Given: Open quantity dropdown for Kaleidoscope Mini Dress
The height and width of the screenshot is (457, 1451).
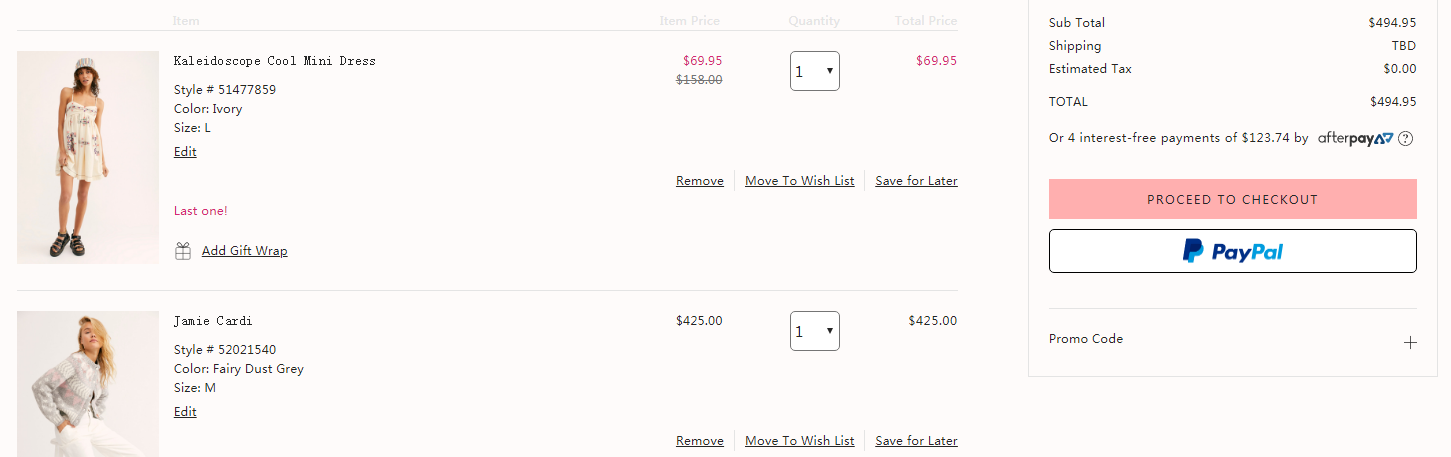Looking at the screenshot, I should pos(815,72).
